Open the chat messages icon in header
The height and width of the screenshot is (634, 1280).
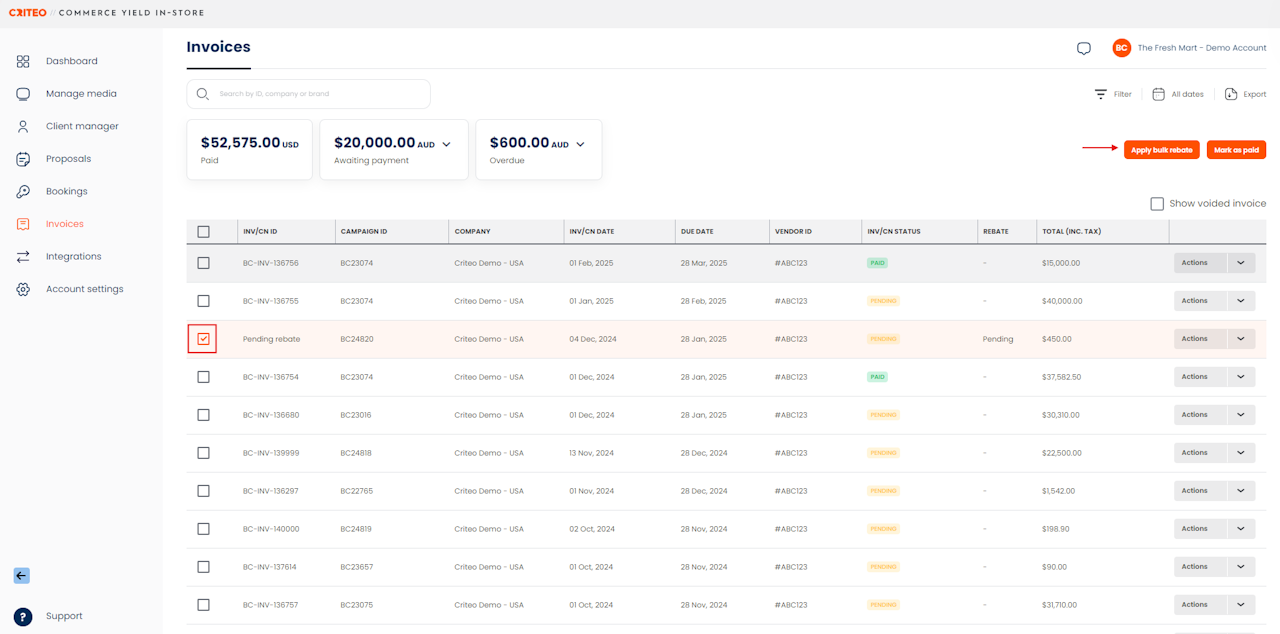coord(1083,48)
